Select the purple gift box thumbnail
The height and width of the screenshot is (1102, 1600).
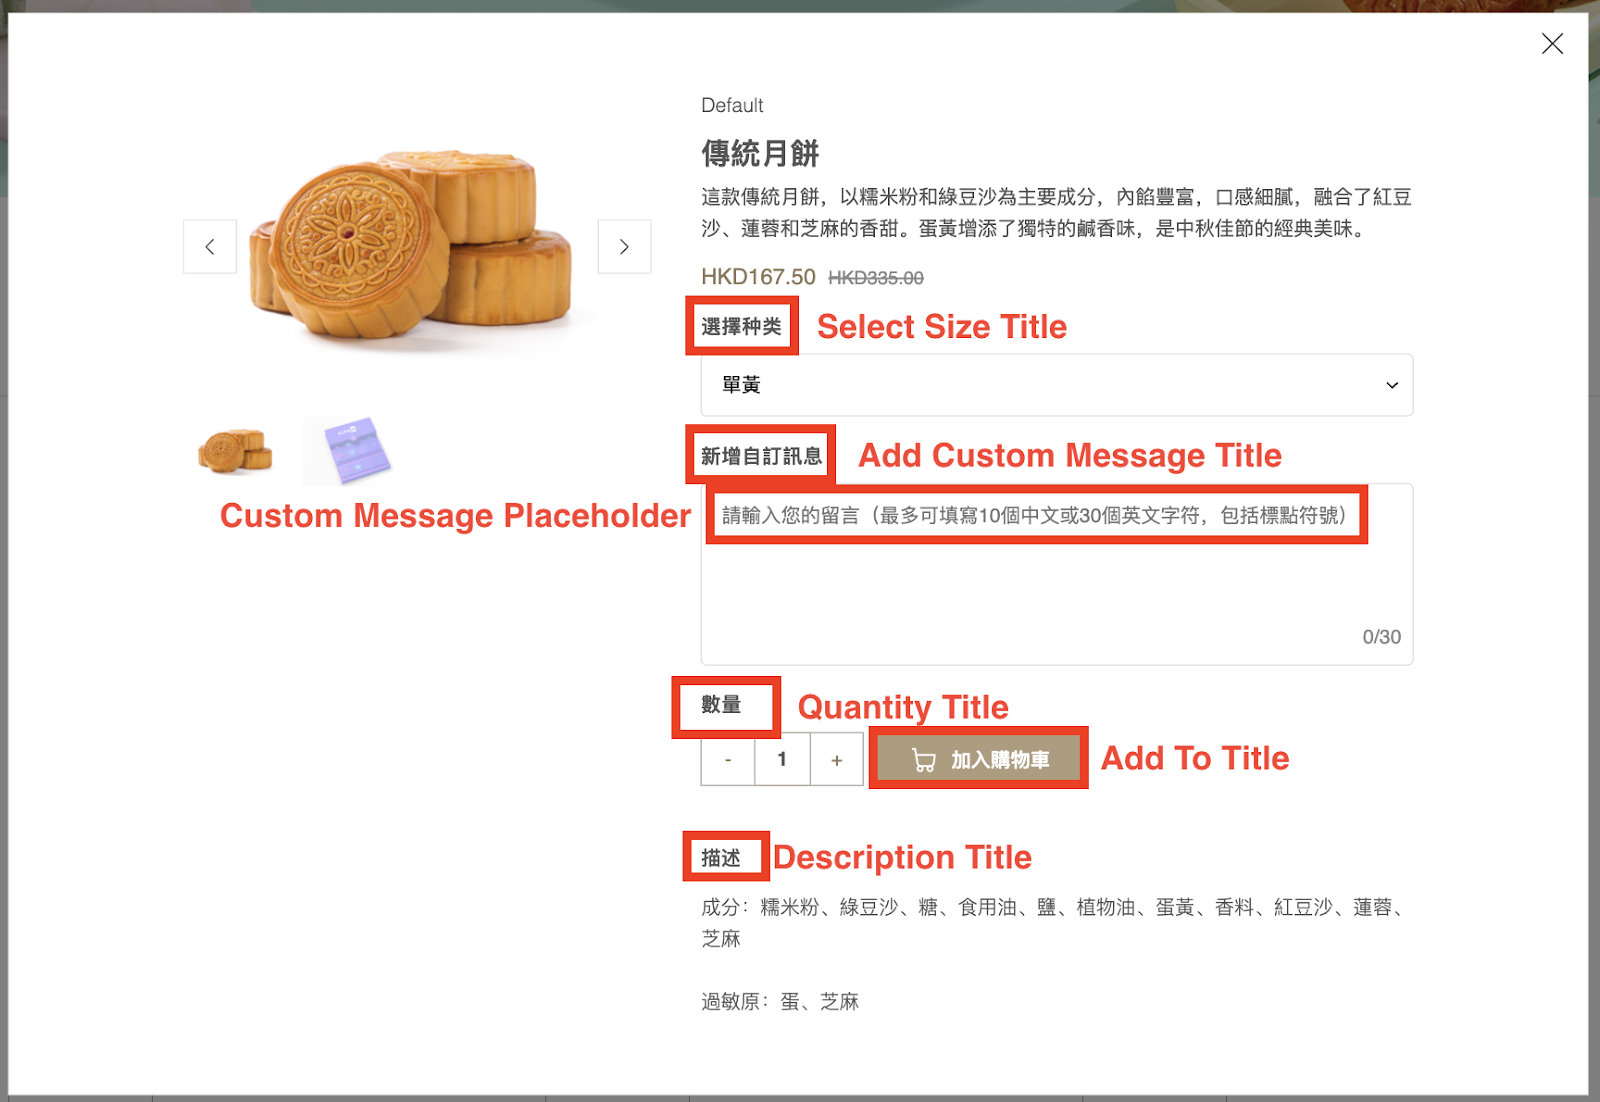355,451
